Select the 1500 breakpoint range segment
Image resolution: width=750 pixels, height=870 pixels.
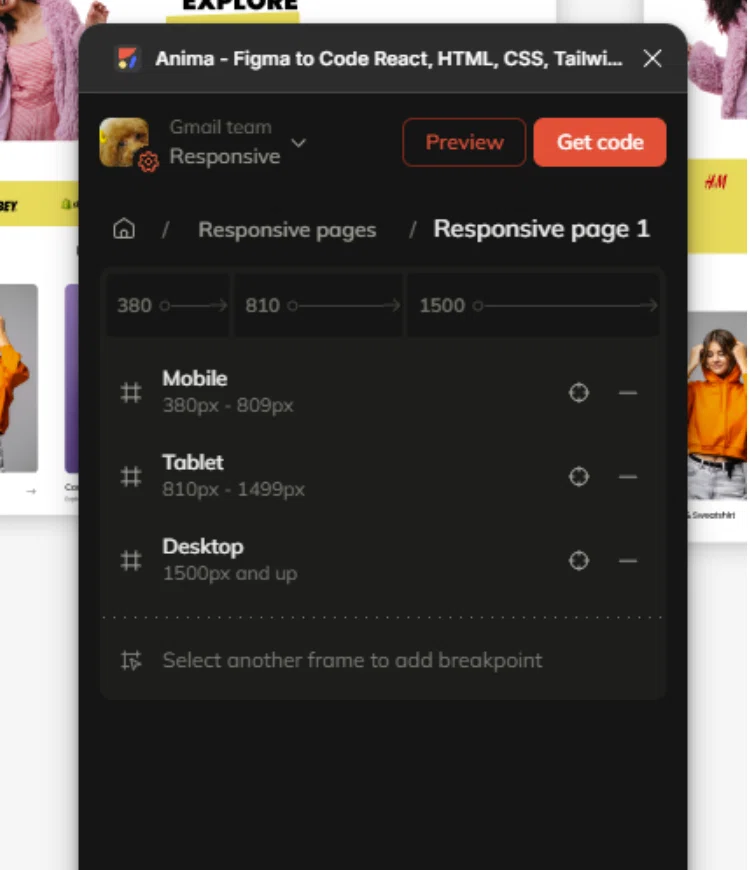[x=534, y=305]
